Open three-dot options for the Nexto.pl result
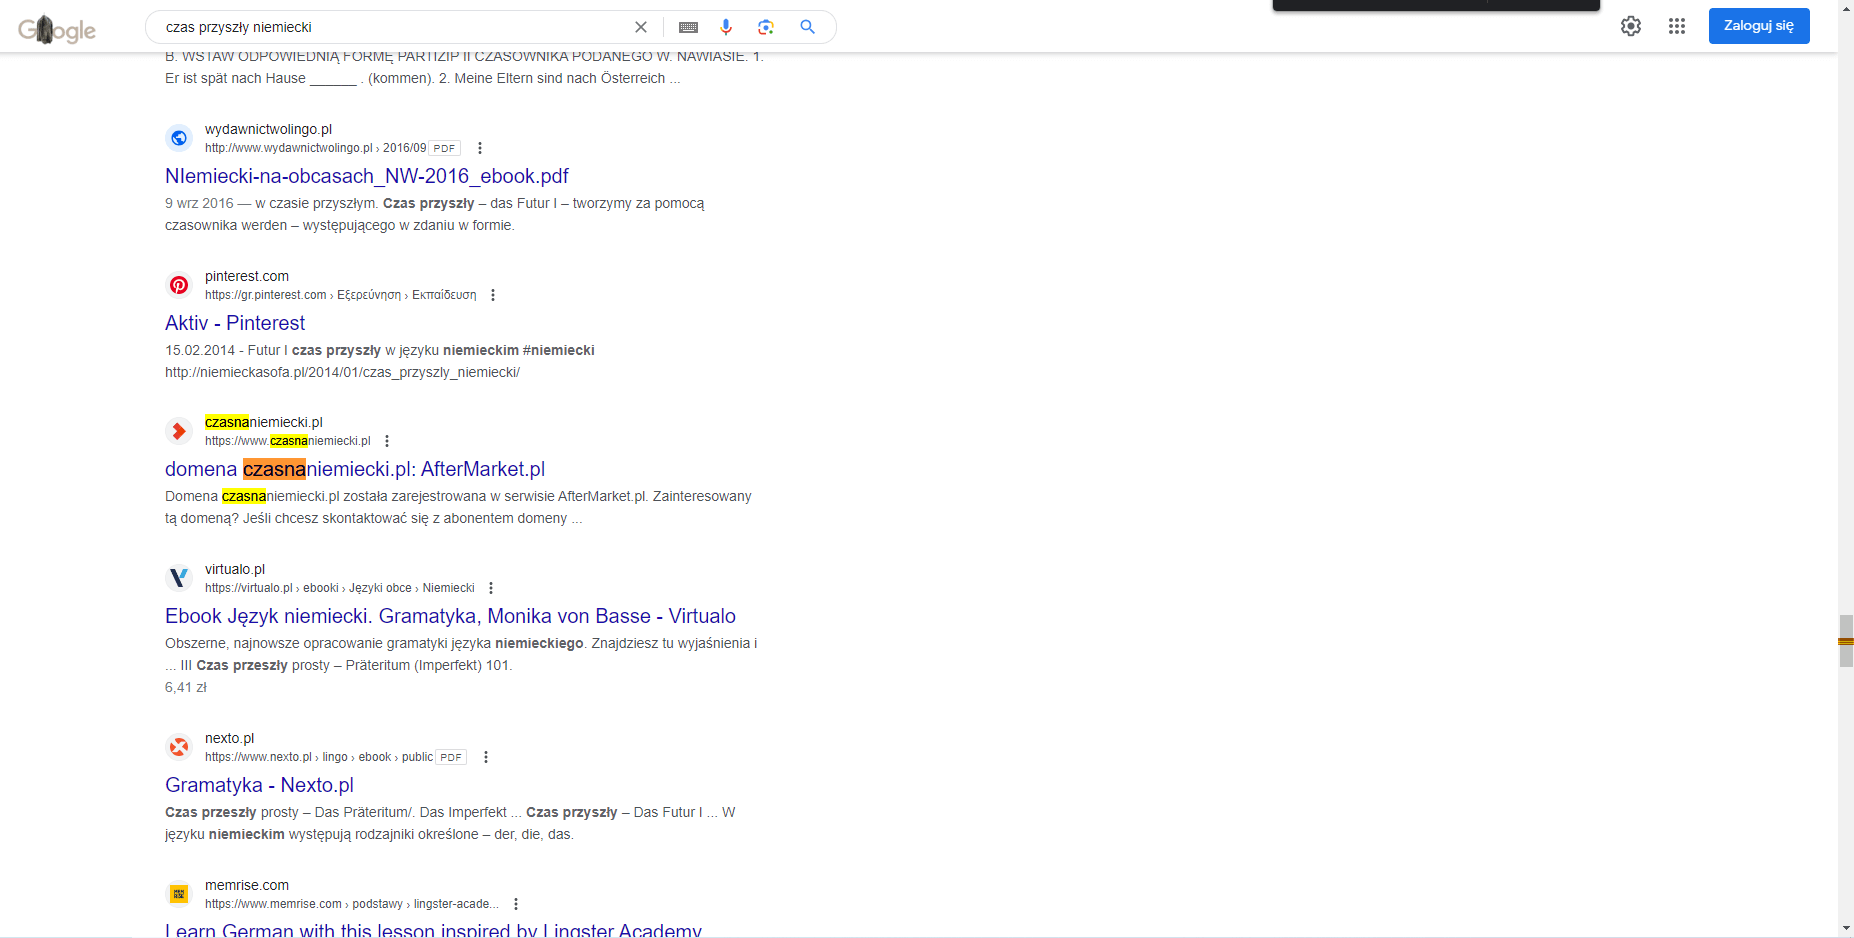This screenshot has height=938, width=1854. point(486,757)
